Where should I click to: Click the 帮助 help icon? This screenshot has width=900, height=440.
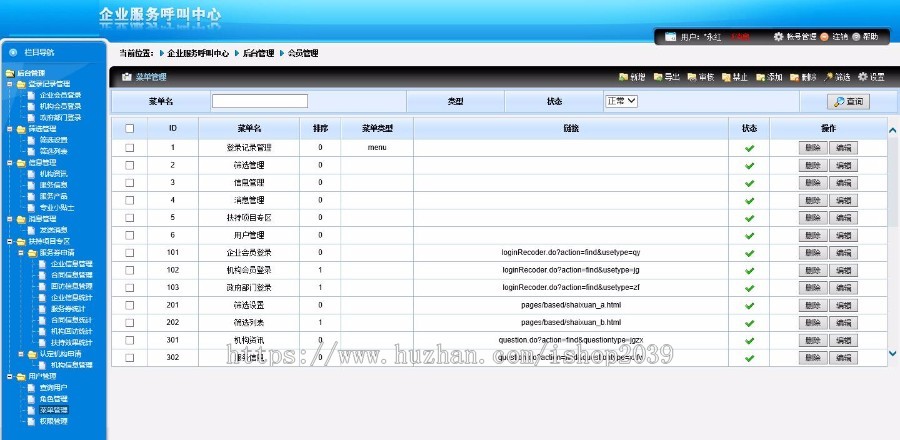[856, 37]
